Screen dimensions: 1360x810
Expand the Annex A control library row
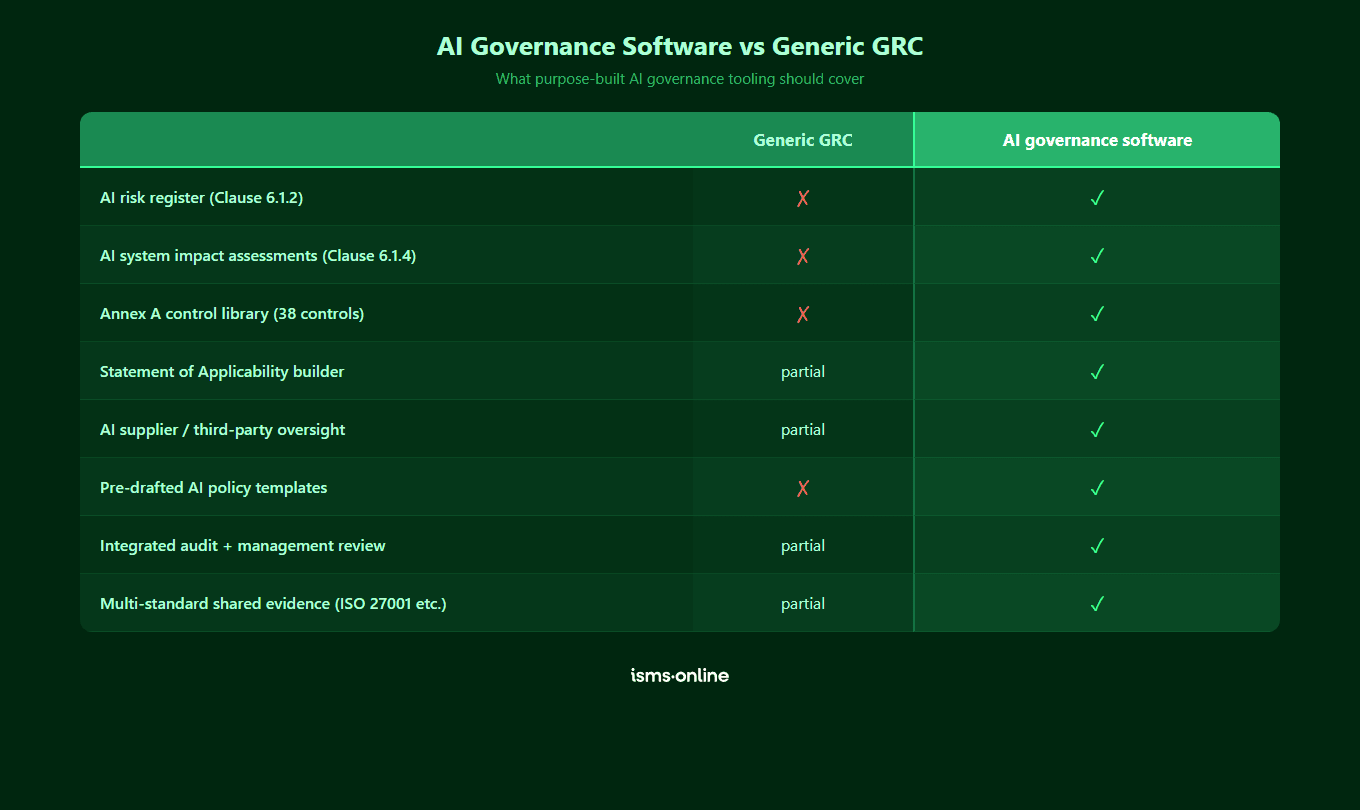[x=232, y=313]
